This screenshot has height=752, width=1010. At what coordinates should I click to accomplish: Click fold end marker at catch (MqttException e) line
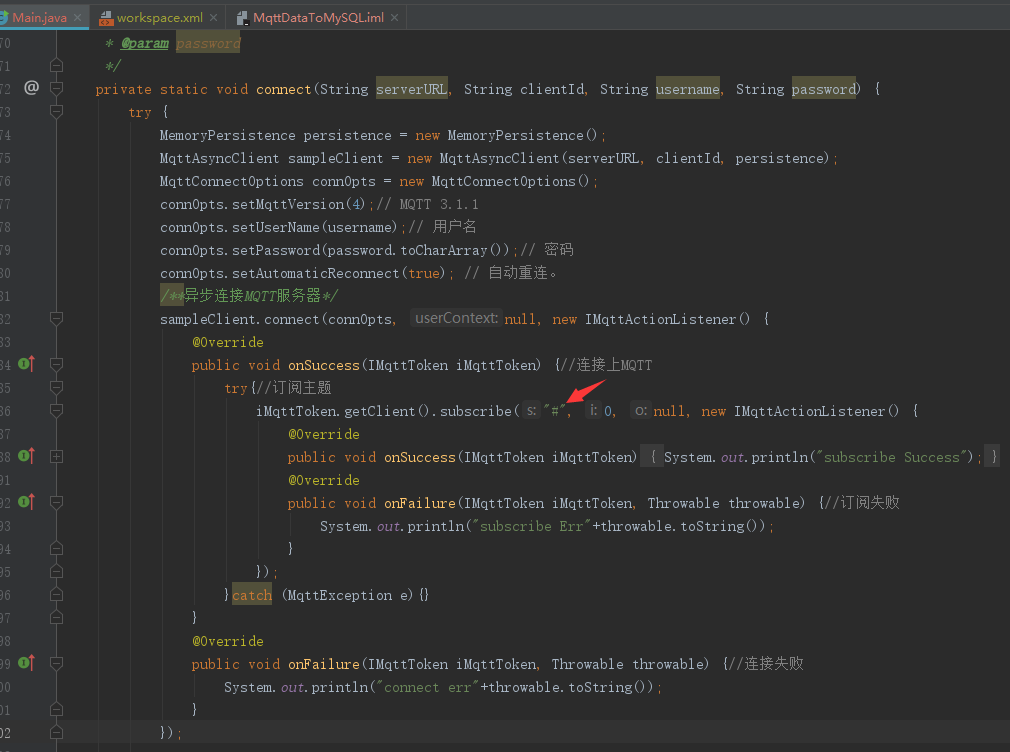tap(57, 595)
